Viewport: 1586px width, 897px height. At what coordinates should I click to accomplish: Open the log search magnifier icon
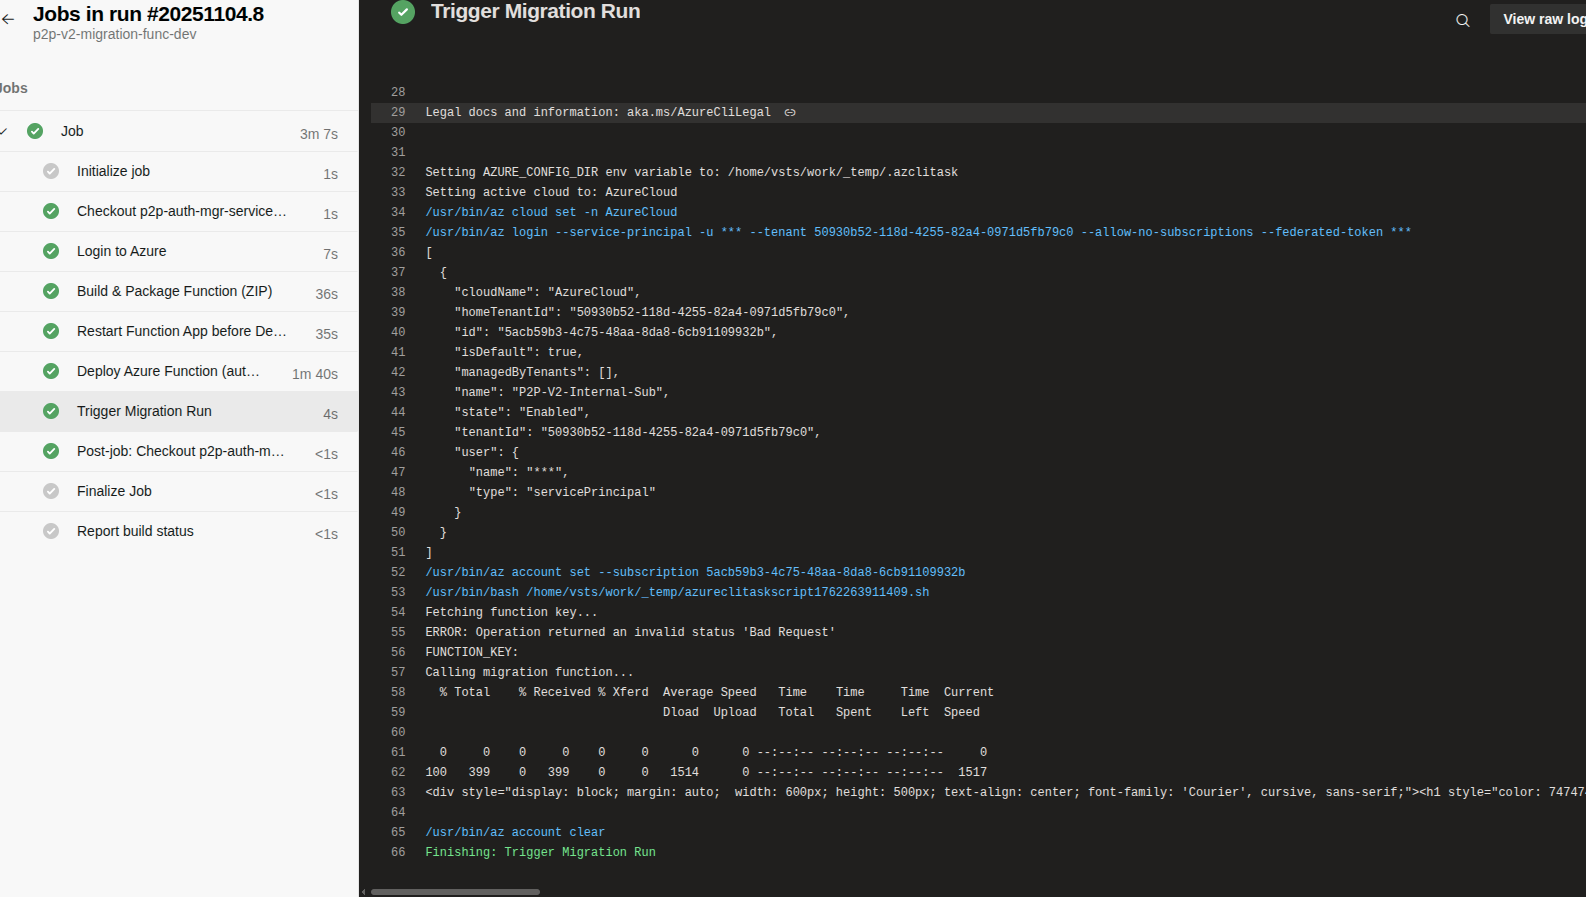click(1462, 20)
